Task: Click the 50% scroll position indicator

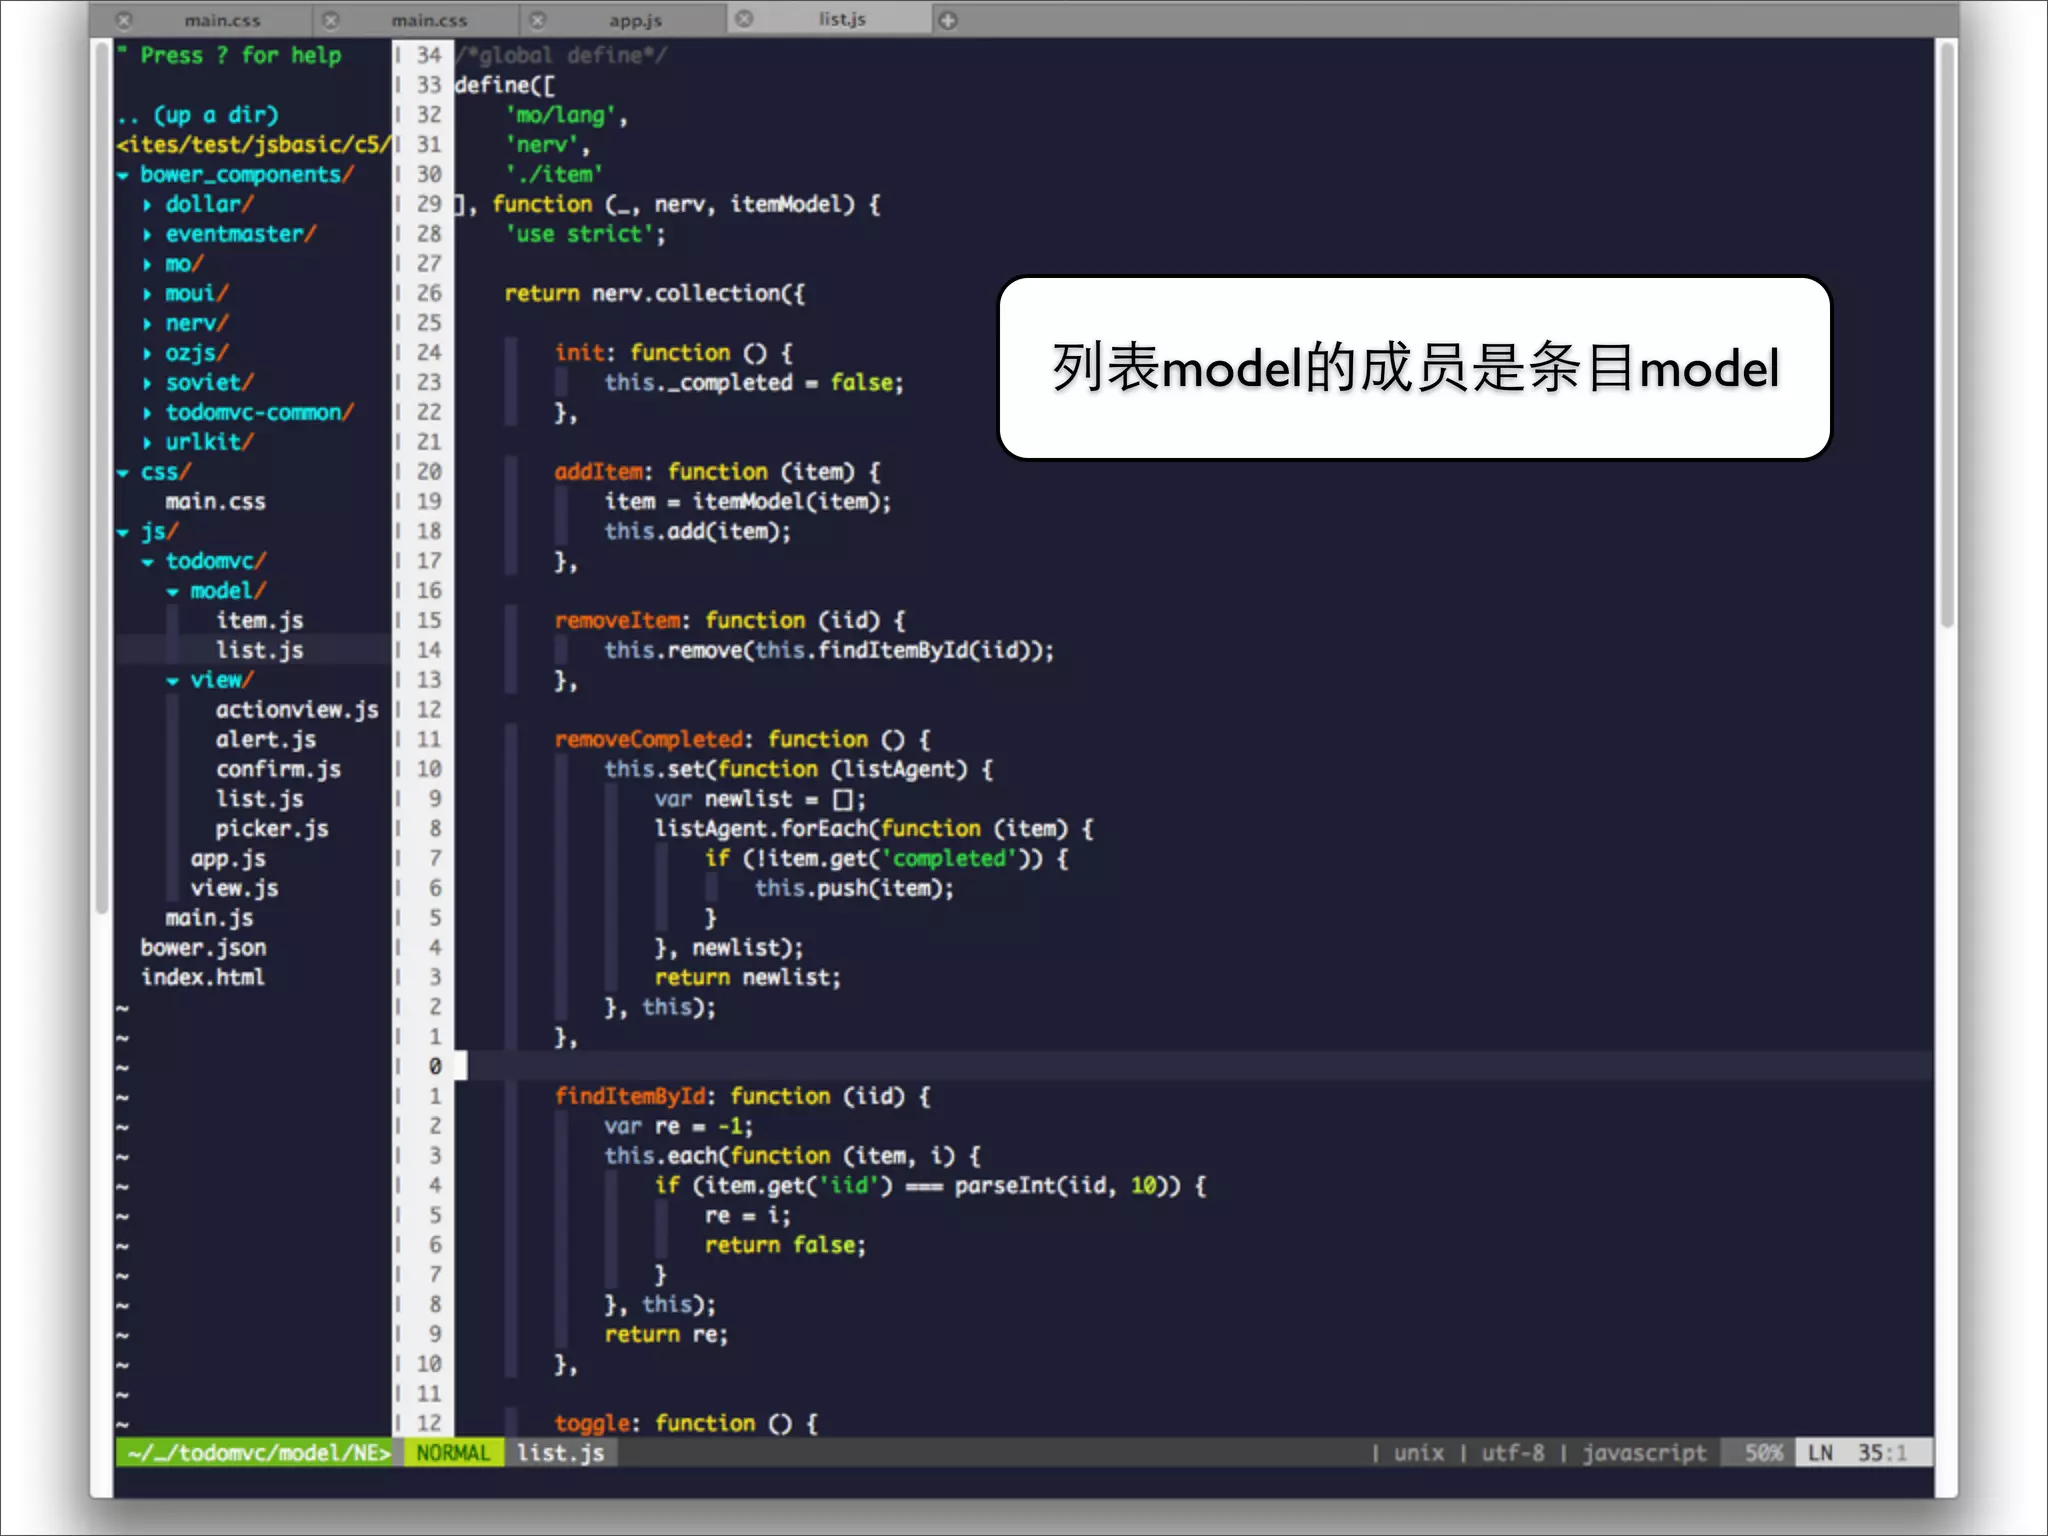Action: (1763, 1453)
